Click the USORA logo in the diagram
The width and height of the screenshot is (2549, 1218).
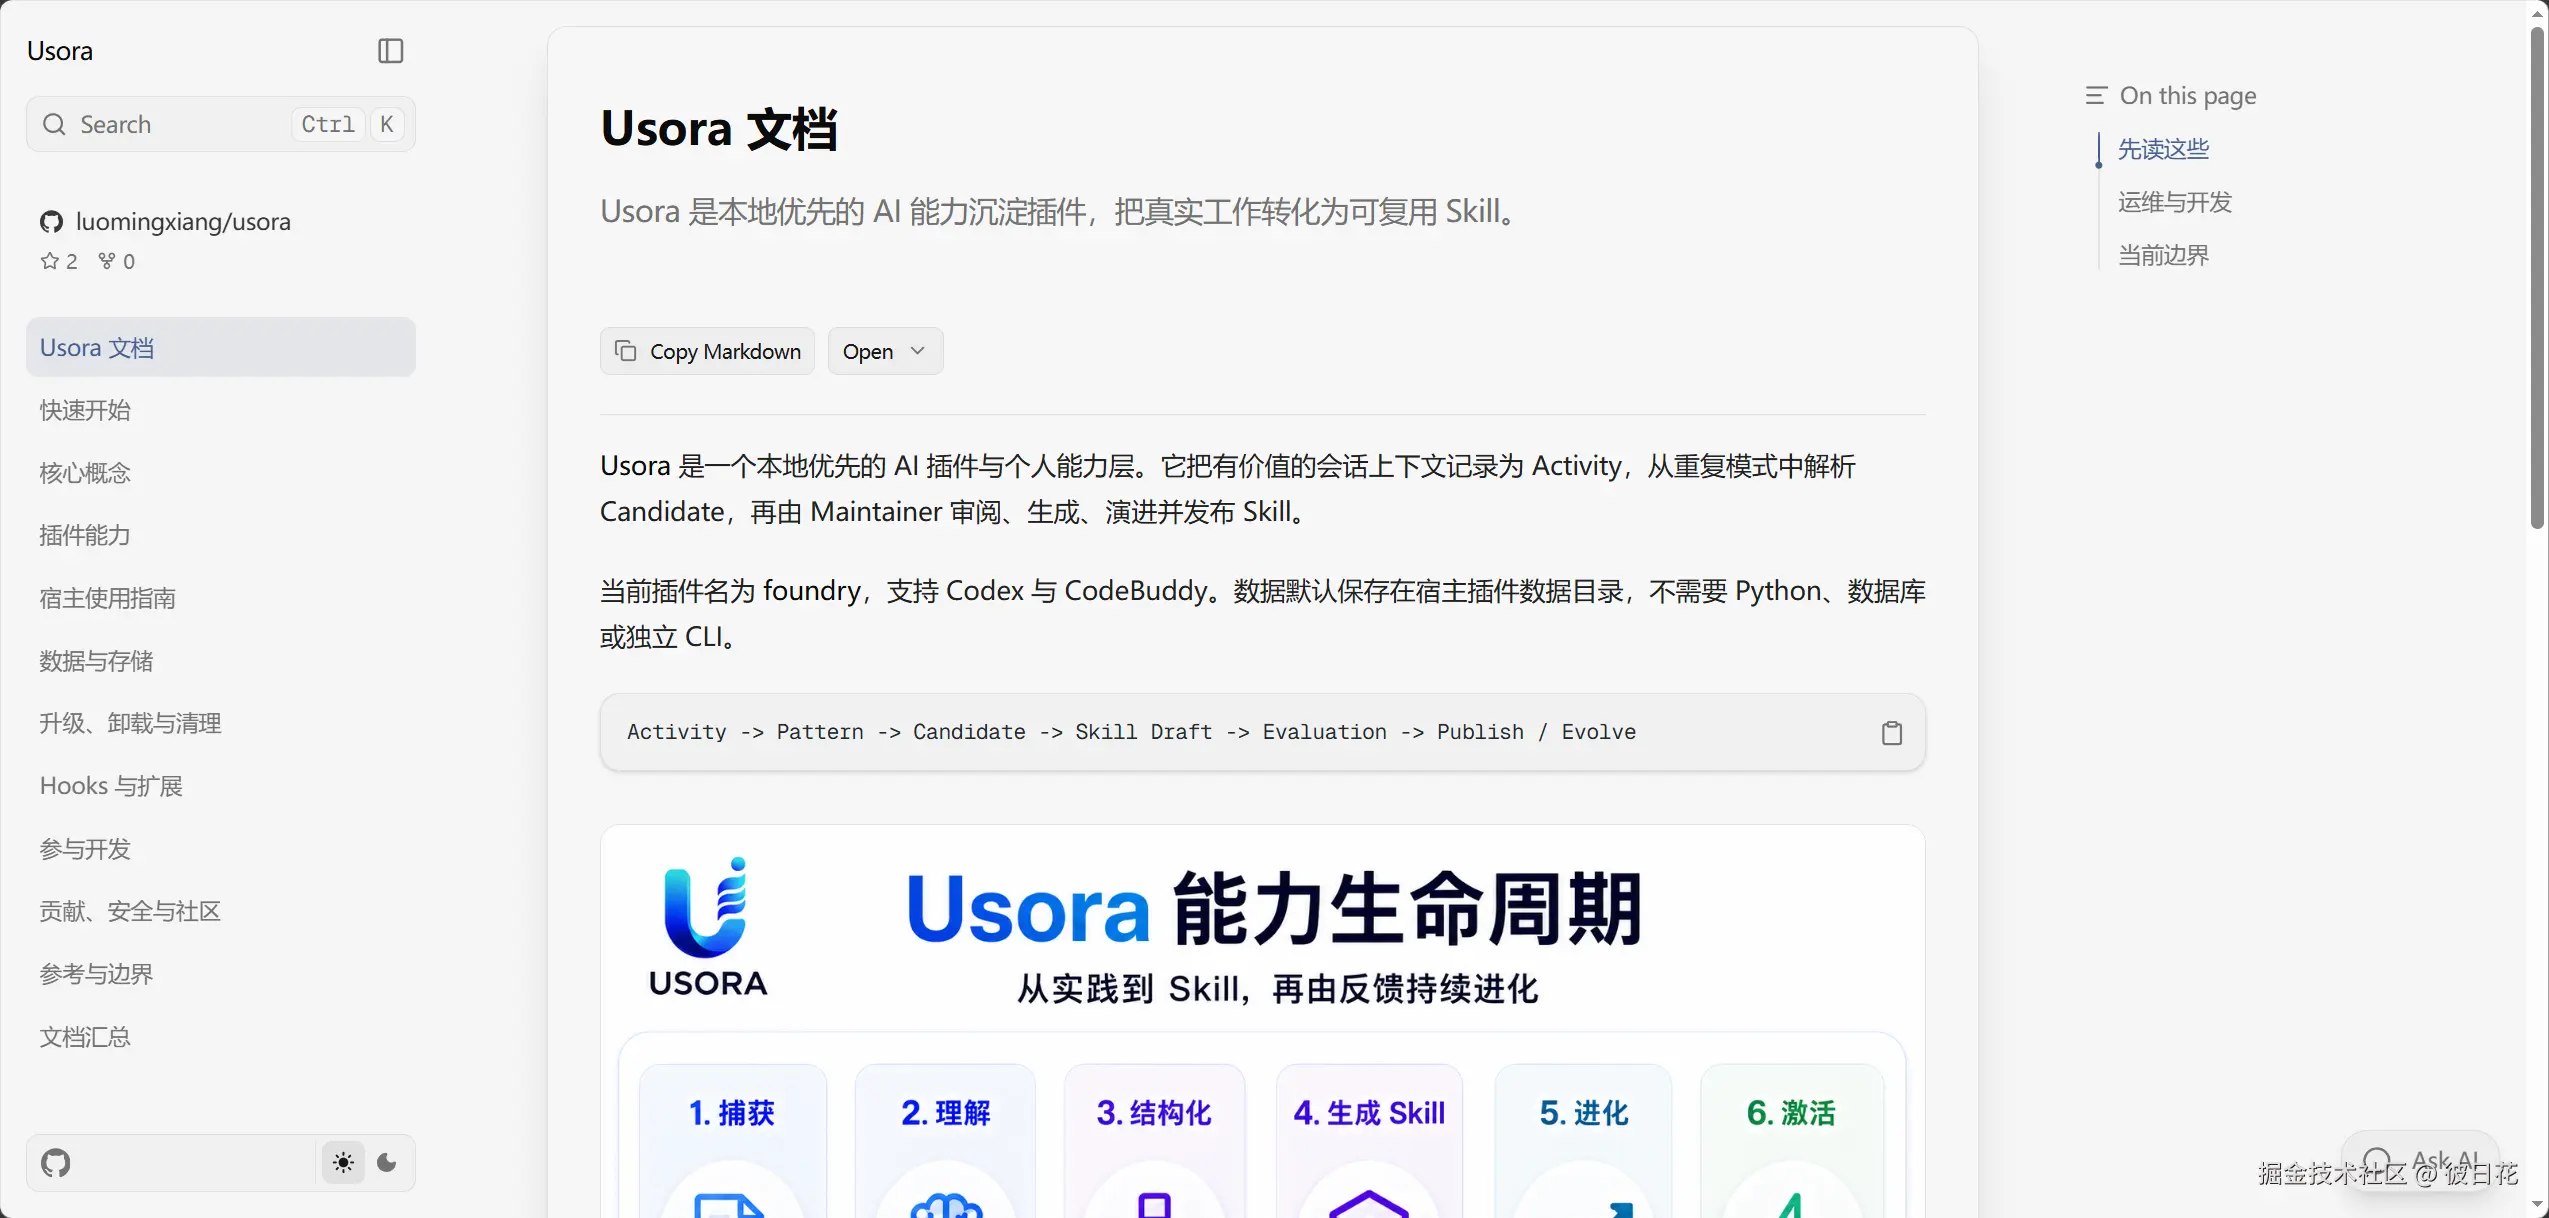[708, 926]
